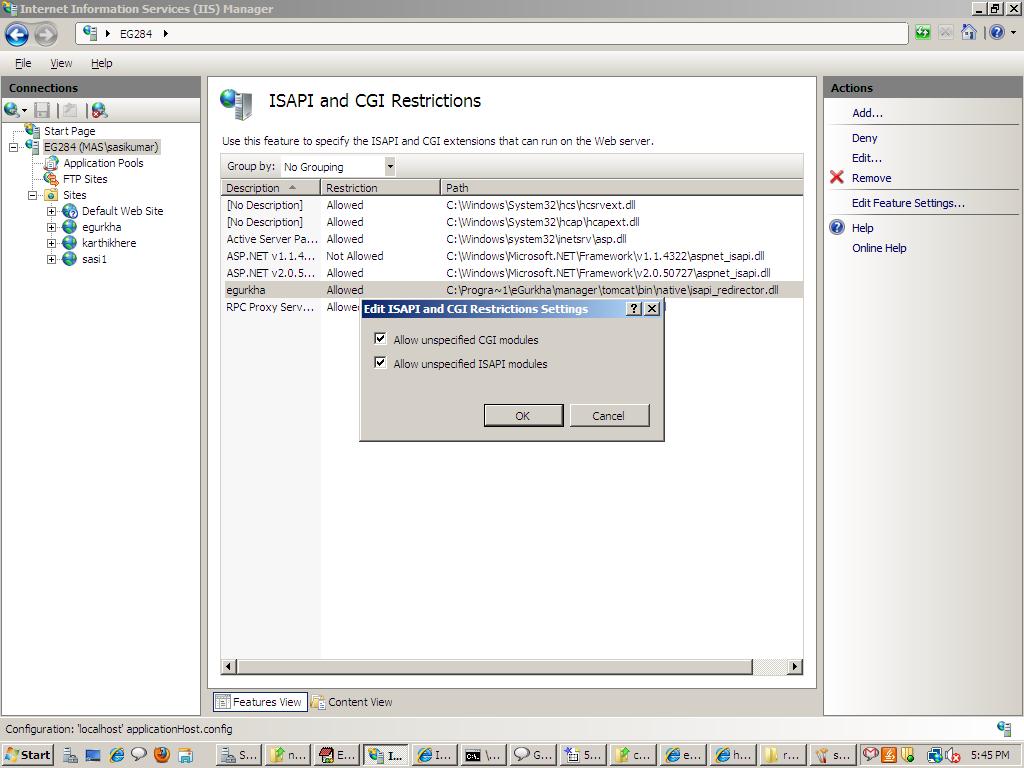
Task: Open dropdown arrow beside new connection icon
Action: (25, 110)
